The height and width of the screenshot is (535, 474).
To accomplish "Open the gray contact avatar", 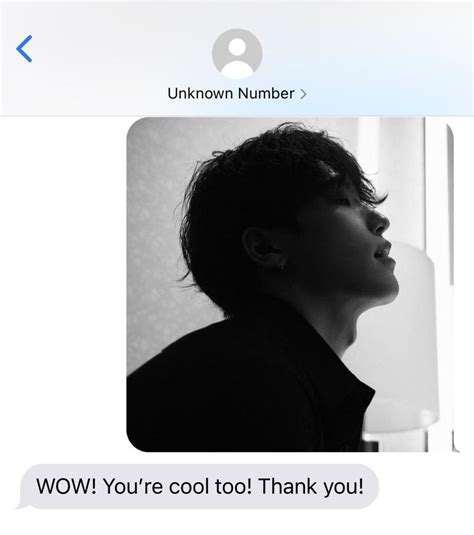I will tap(237, 54).
